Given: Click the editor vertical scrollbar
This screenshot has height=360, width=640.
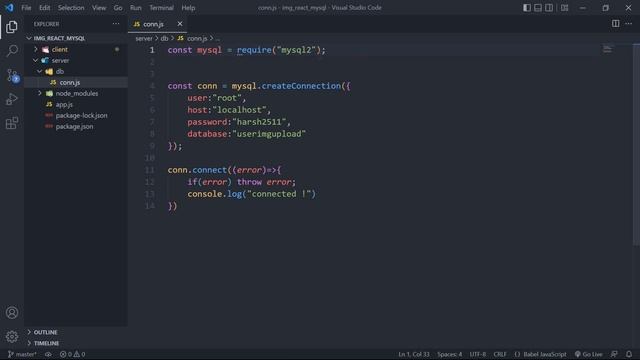Looking at the screenshot, I should click(636, 144).
